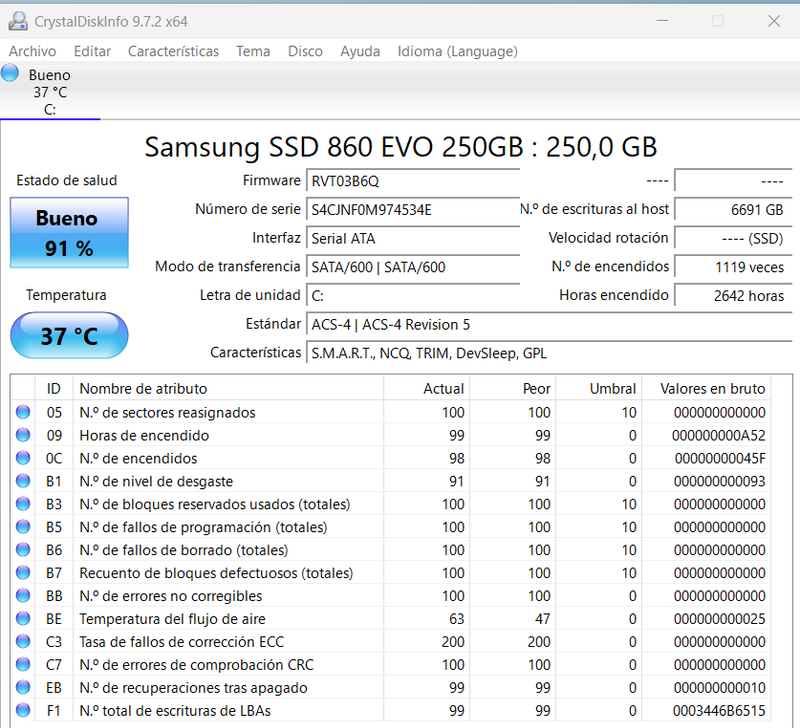Click raw value 00000000045F
Image resolution: width=800 pixels, height=728 pixels.
click(x=720, y=458)
